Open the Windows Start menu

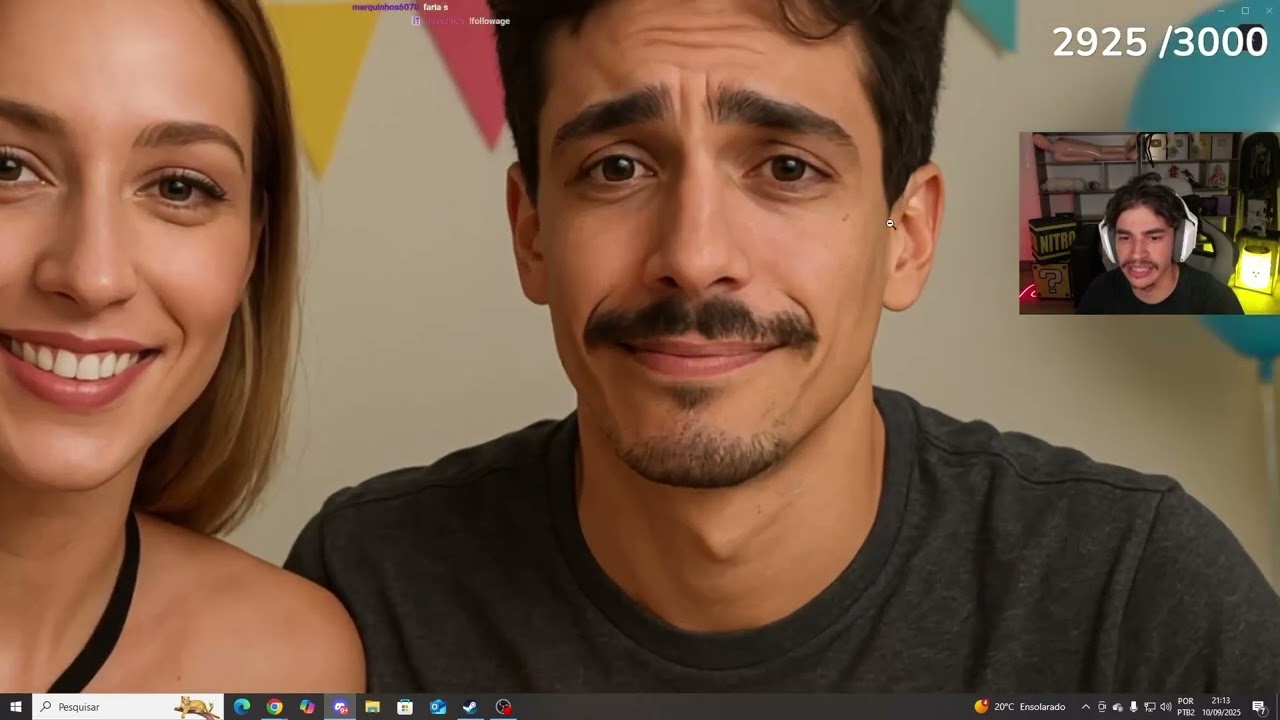(15, 706)
